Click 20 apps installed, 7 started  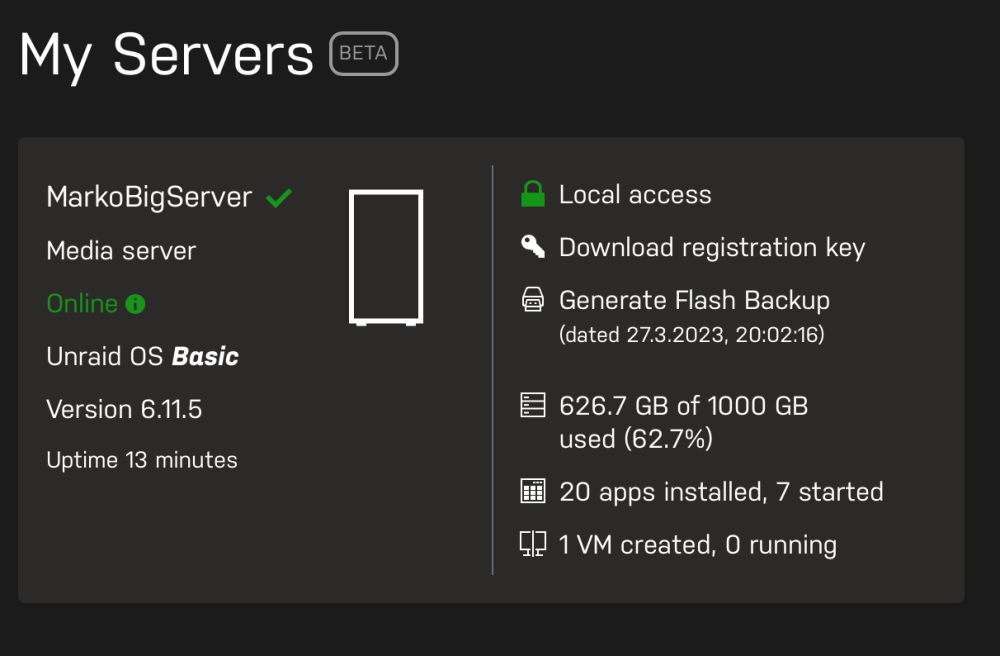[x=721, y=492]
